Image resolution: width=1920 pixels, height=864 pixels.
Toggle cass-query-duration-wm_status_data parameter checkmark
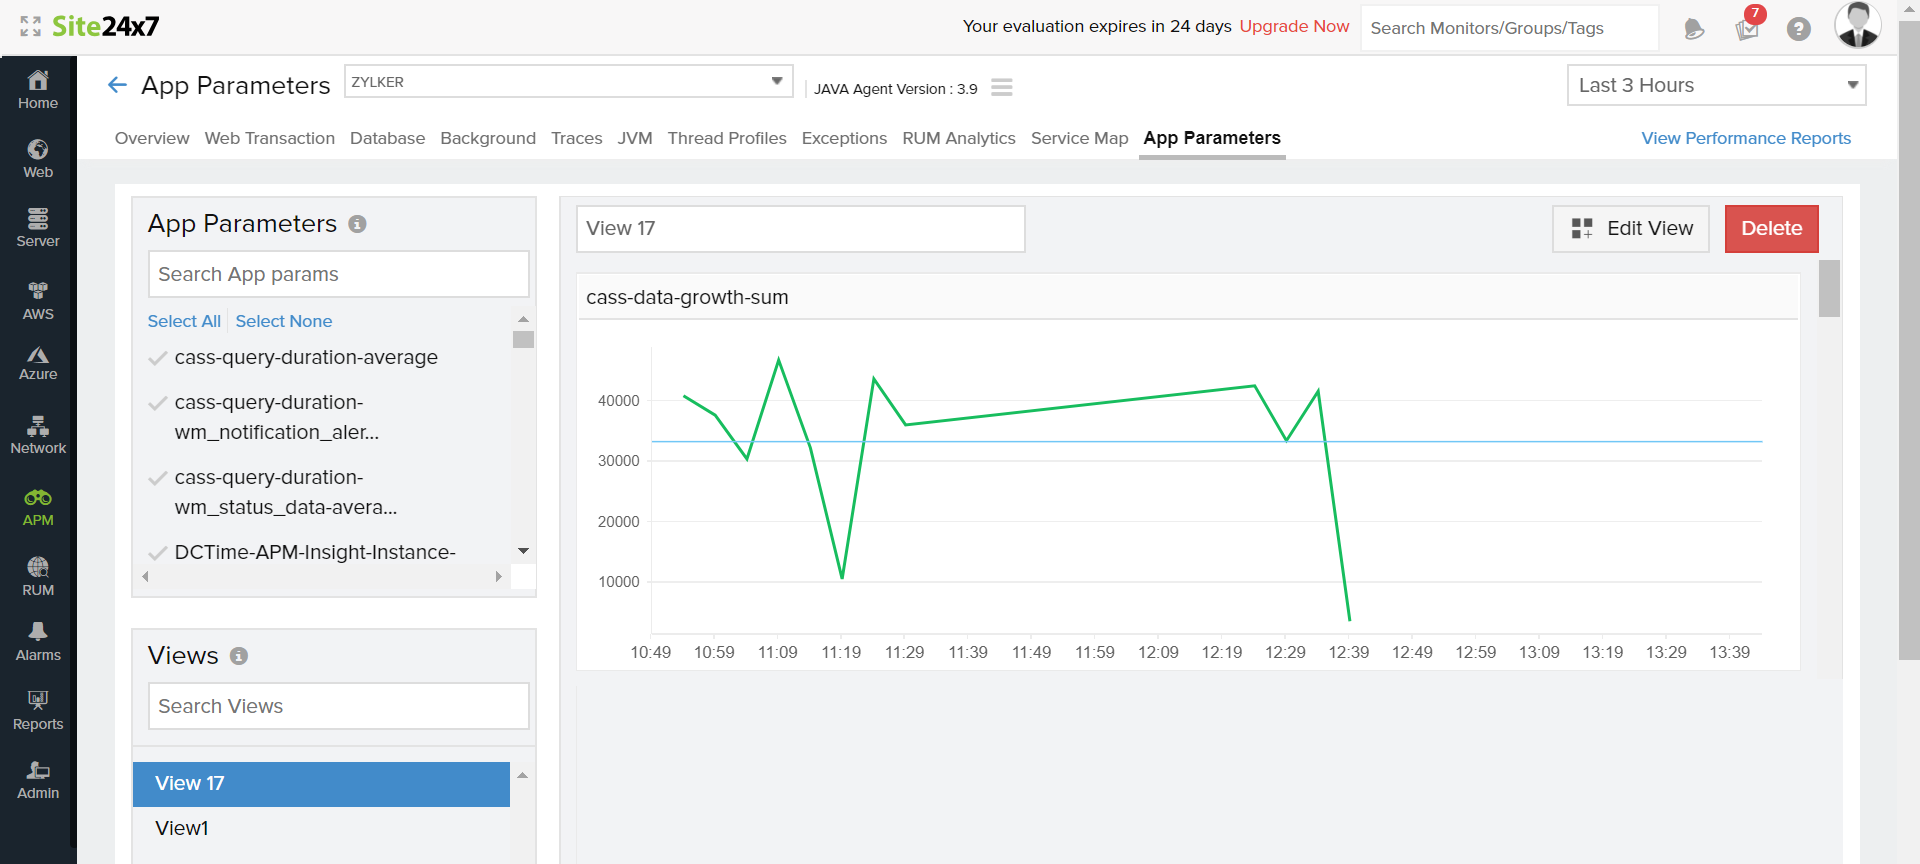pos(157,478)
